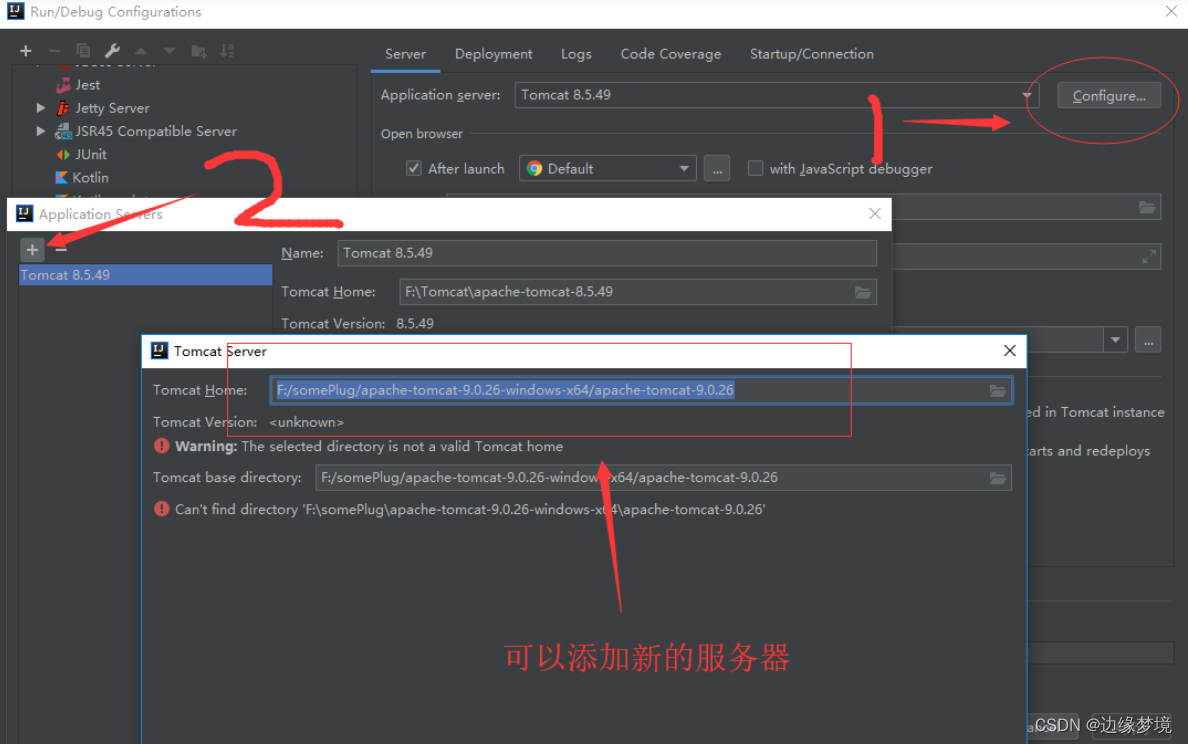Open Default browser dropdown
The height and width of the screenshot is (744, 1188).
pos(608,168)
